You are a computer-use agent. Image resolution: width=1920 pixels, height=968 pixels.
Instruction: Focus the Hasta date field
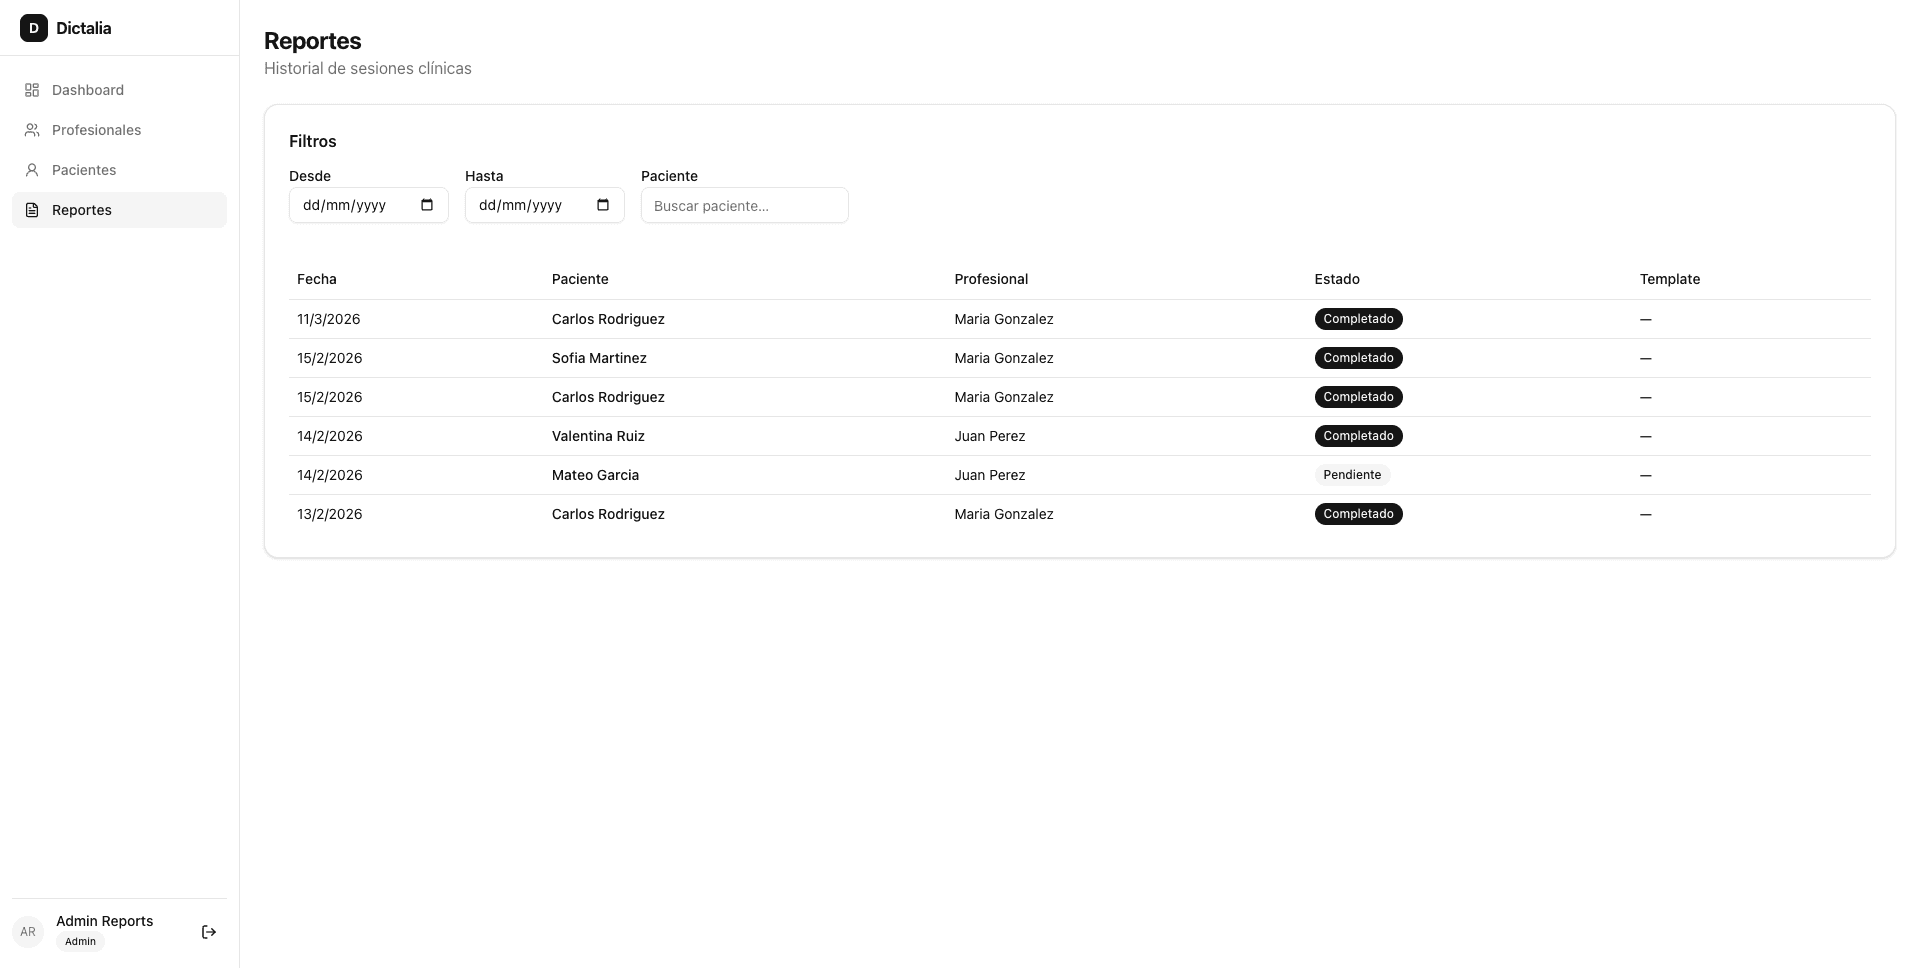click(521, 205)
